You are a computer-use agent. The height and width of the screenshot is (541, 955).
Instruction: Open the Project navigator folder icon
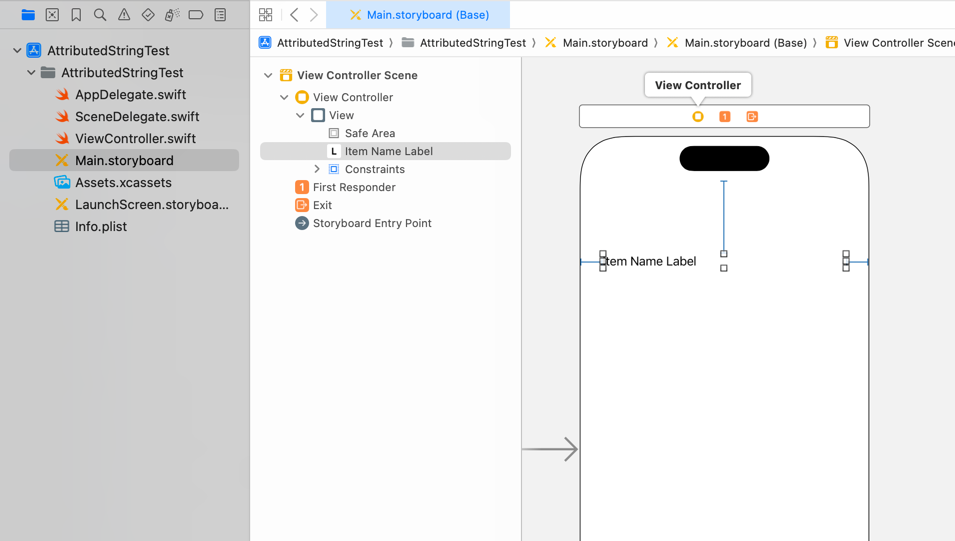[28, 15]
